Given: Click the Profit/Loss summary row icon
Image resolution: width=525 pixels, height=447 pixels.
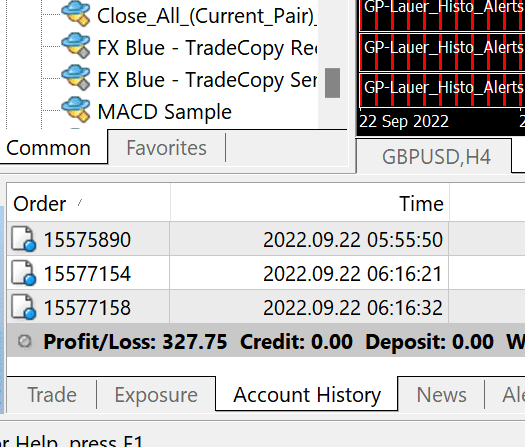Looking at the screenshot, I should click(x=25, y=342).
